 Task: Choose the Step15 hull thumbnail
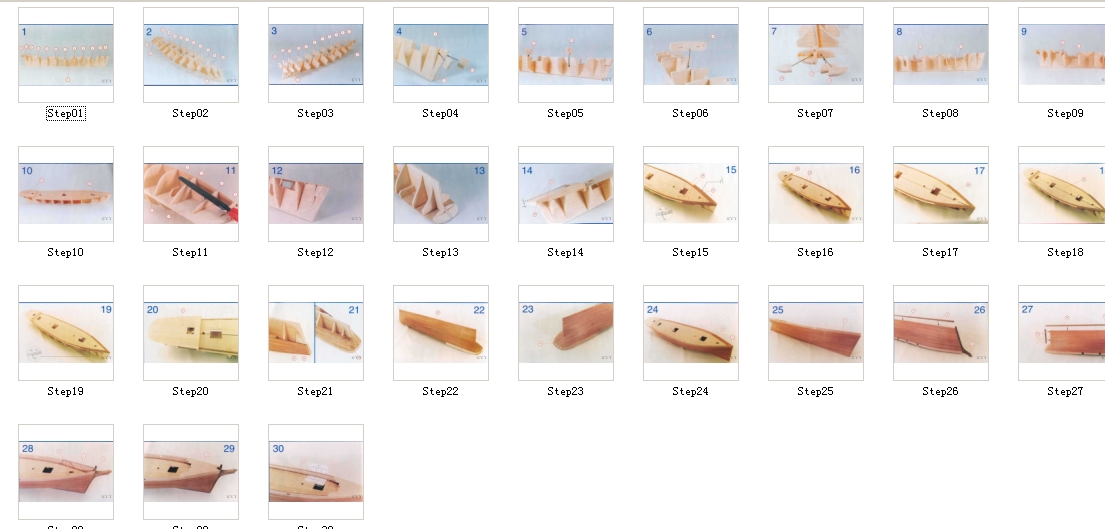coord(691,194)
